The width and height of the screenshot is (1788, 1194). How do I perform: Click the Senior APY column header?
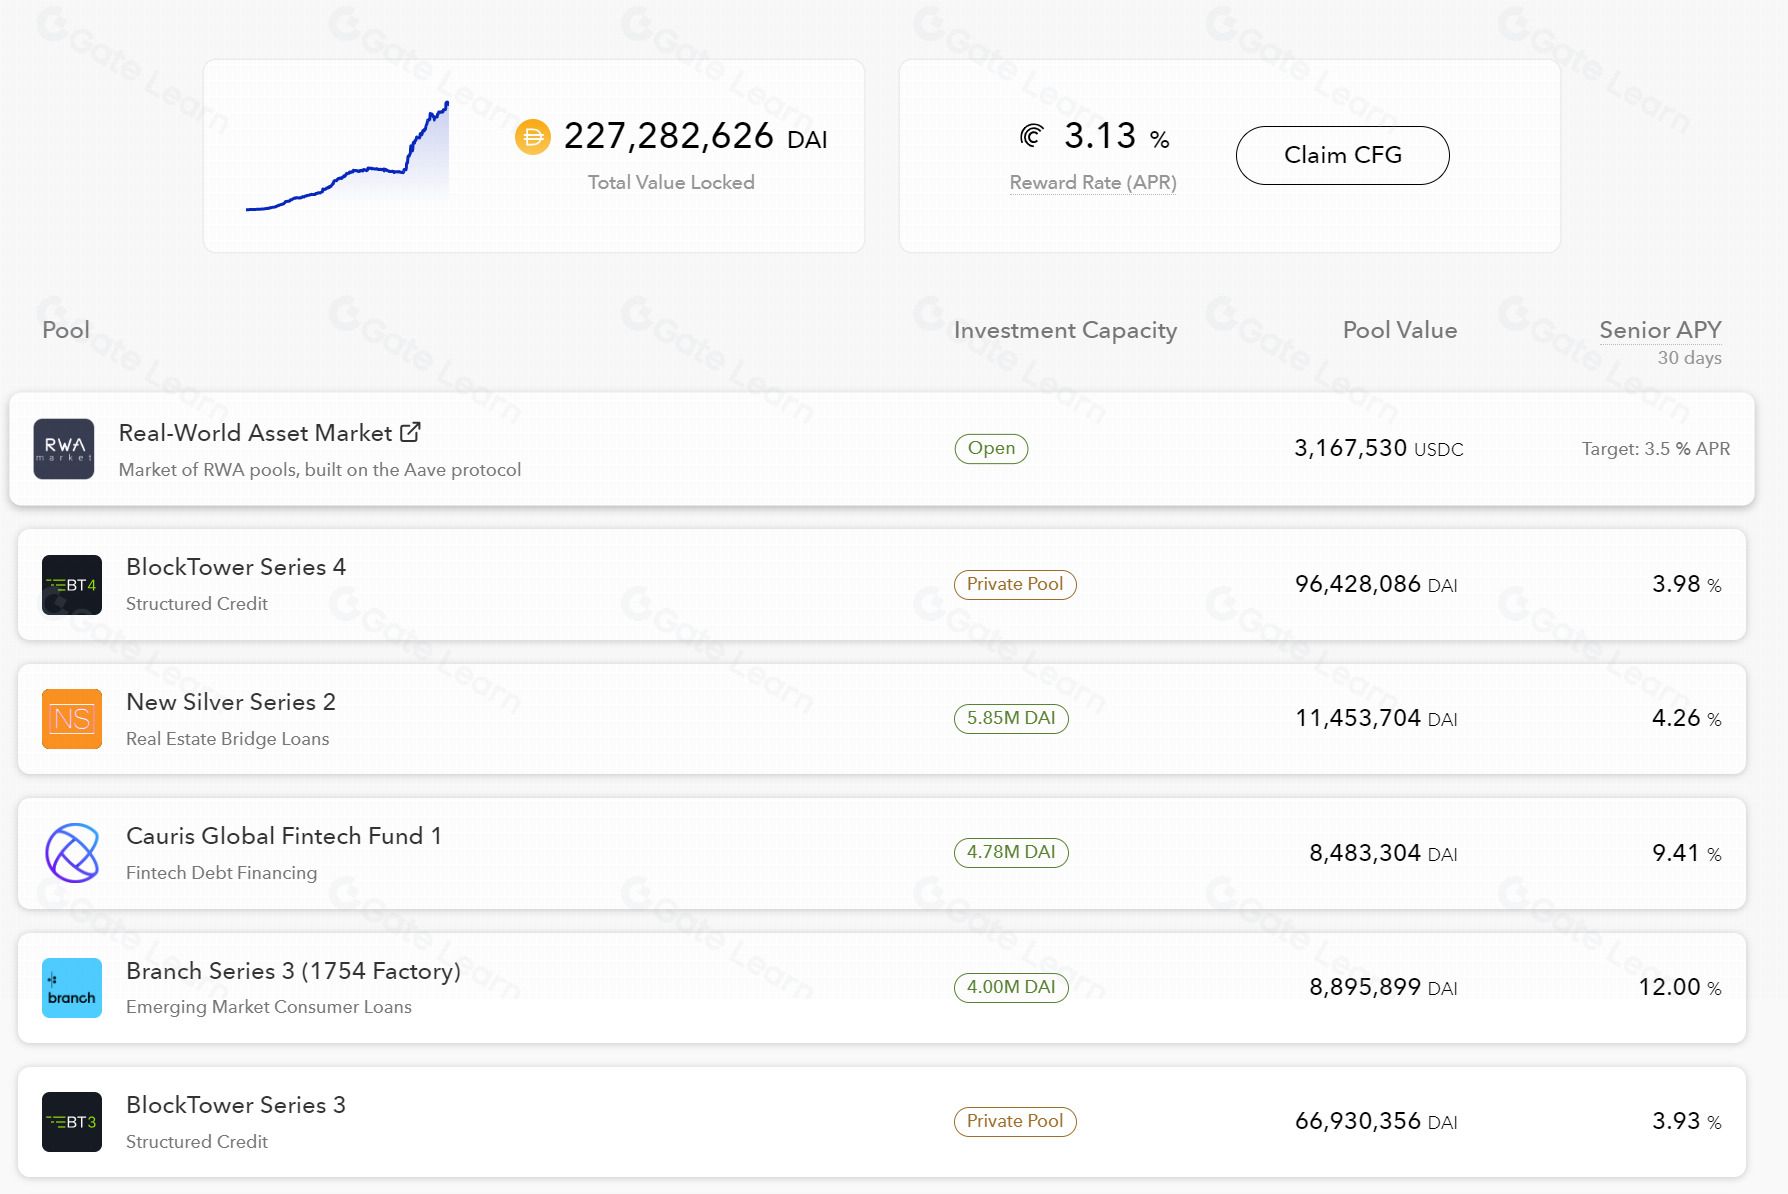1660,330
